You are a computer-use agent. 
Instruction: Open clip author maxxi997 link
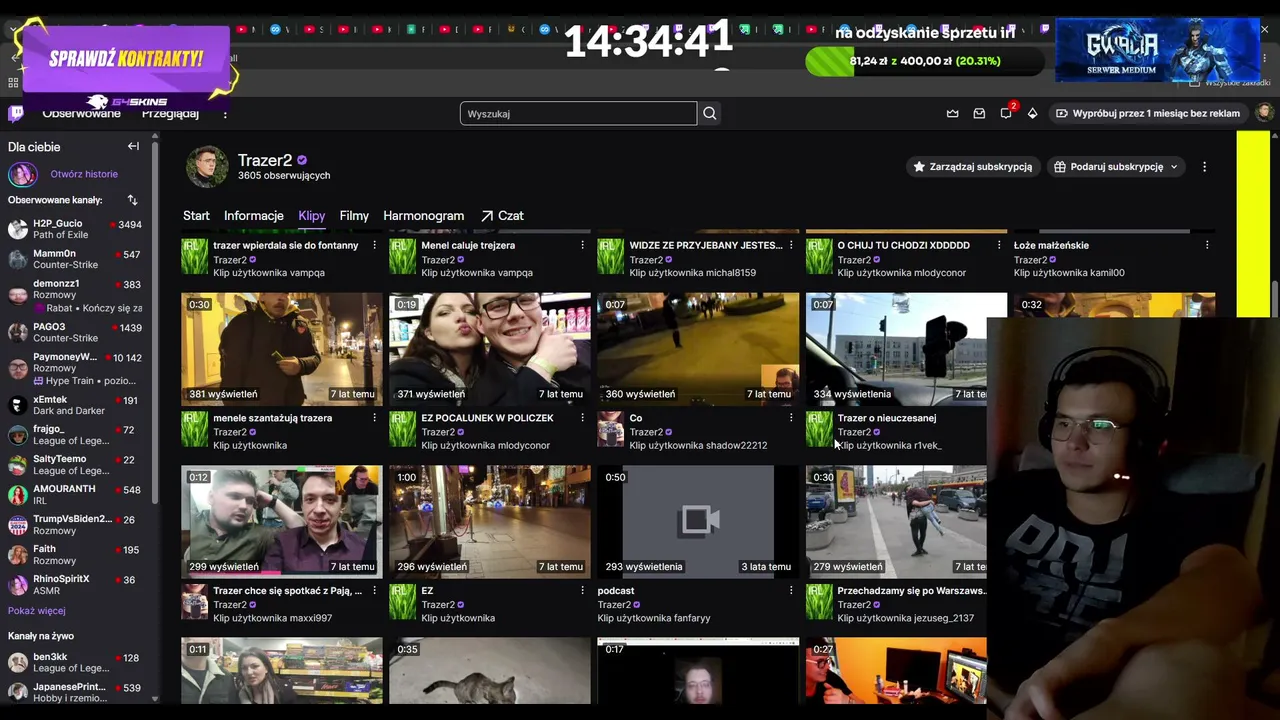pos(272,619)
